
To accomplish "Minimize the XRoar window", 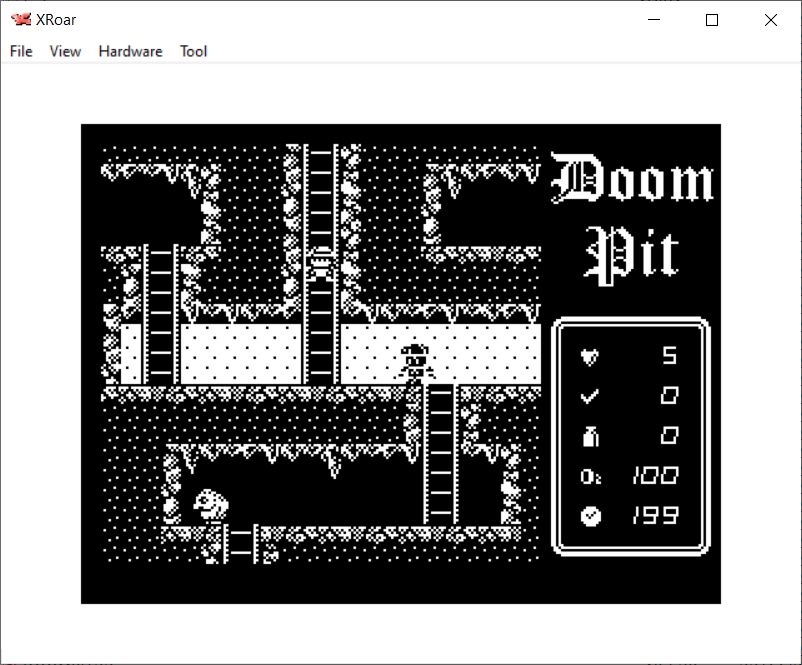I will [x=654, y=20].
